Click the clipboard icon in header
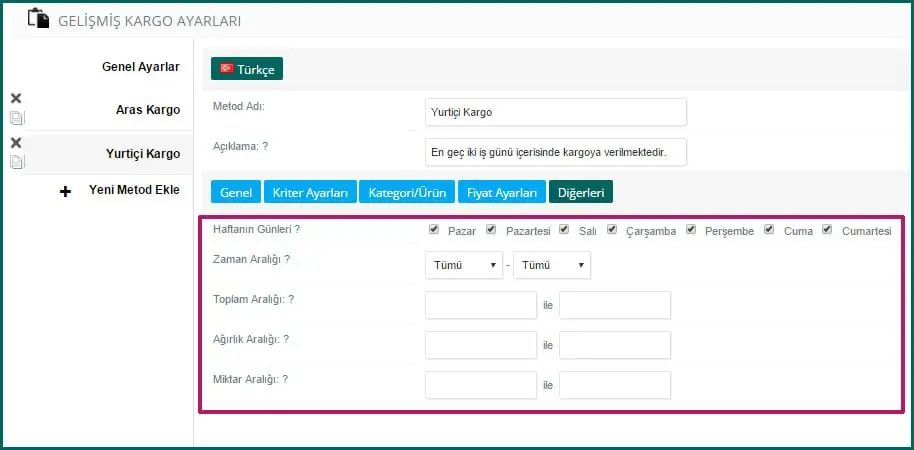The width and height of the screenshot is (914, 450). pyautogui.click(x=38, y=19)
